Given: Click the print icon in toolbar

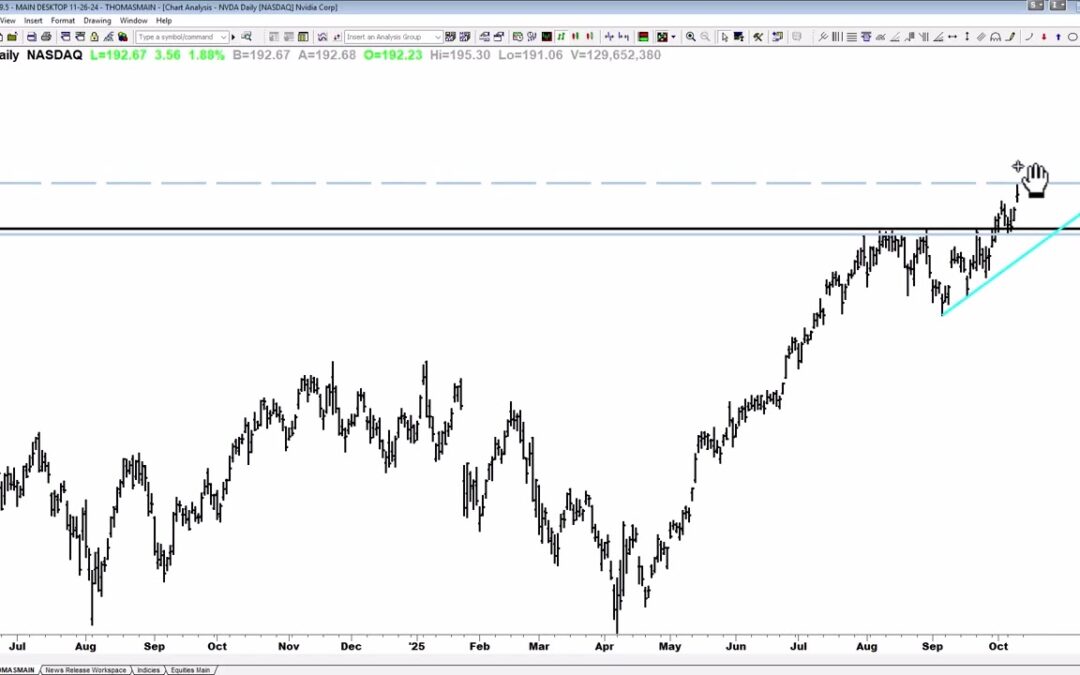Looking at the screenshot, I should (x=47, y=37).
